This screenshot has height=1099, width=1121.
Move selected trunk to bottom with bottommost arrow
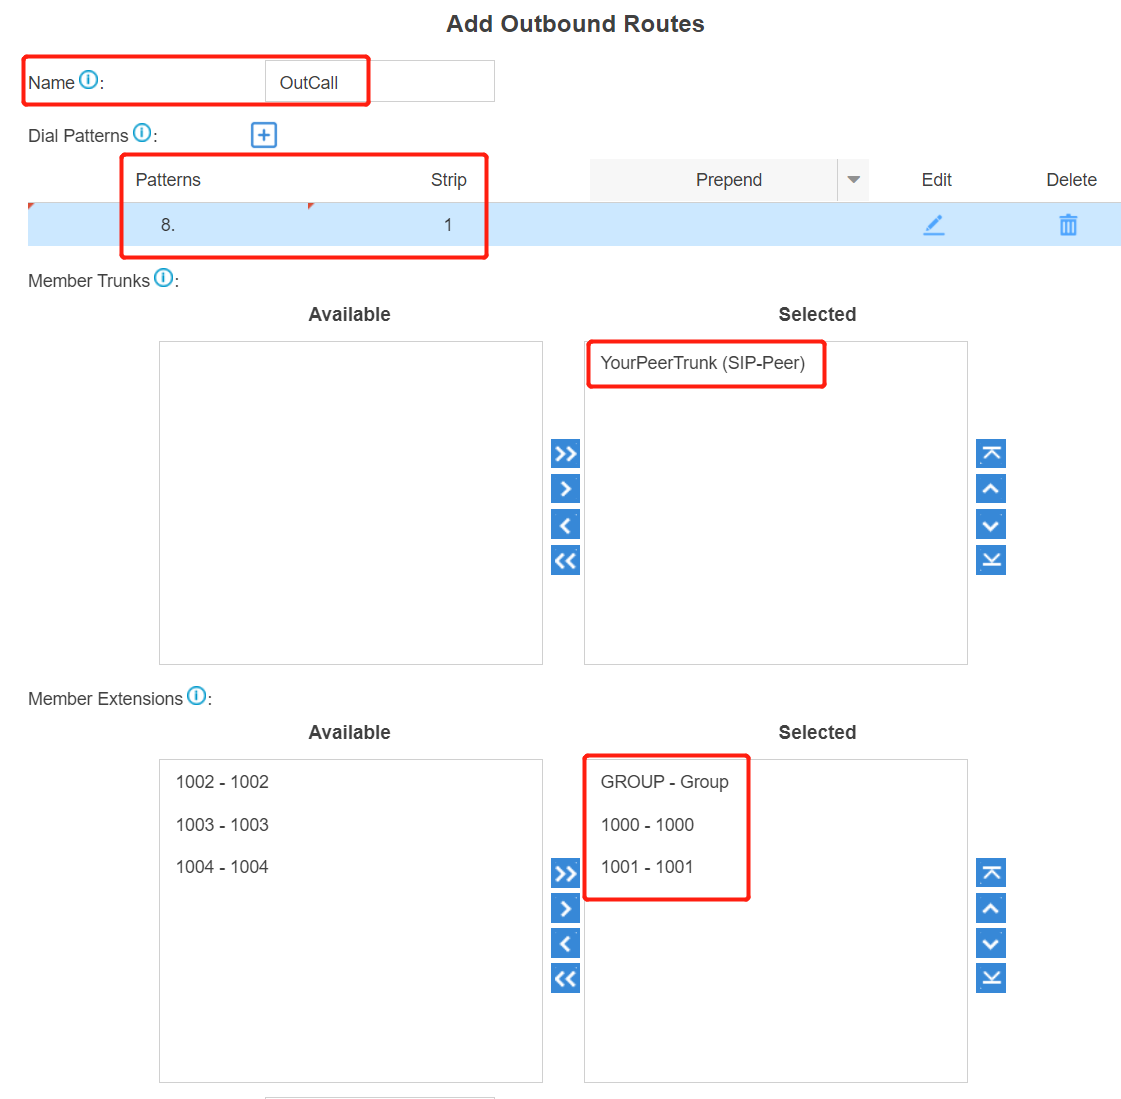pos(990,560)
